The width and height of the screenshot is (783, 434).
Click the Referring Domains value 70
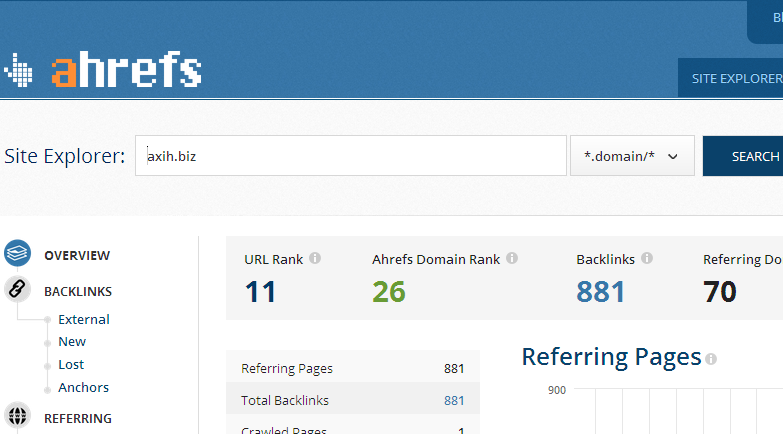720,292
